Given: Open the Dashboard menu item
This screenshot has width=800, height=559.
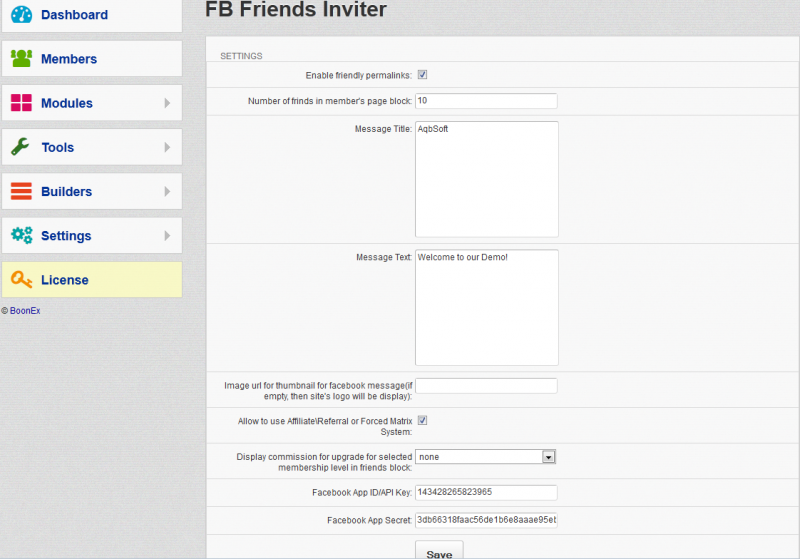Looking at the screenshot, I should tap(92, 15).
